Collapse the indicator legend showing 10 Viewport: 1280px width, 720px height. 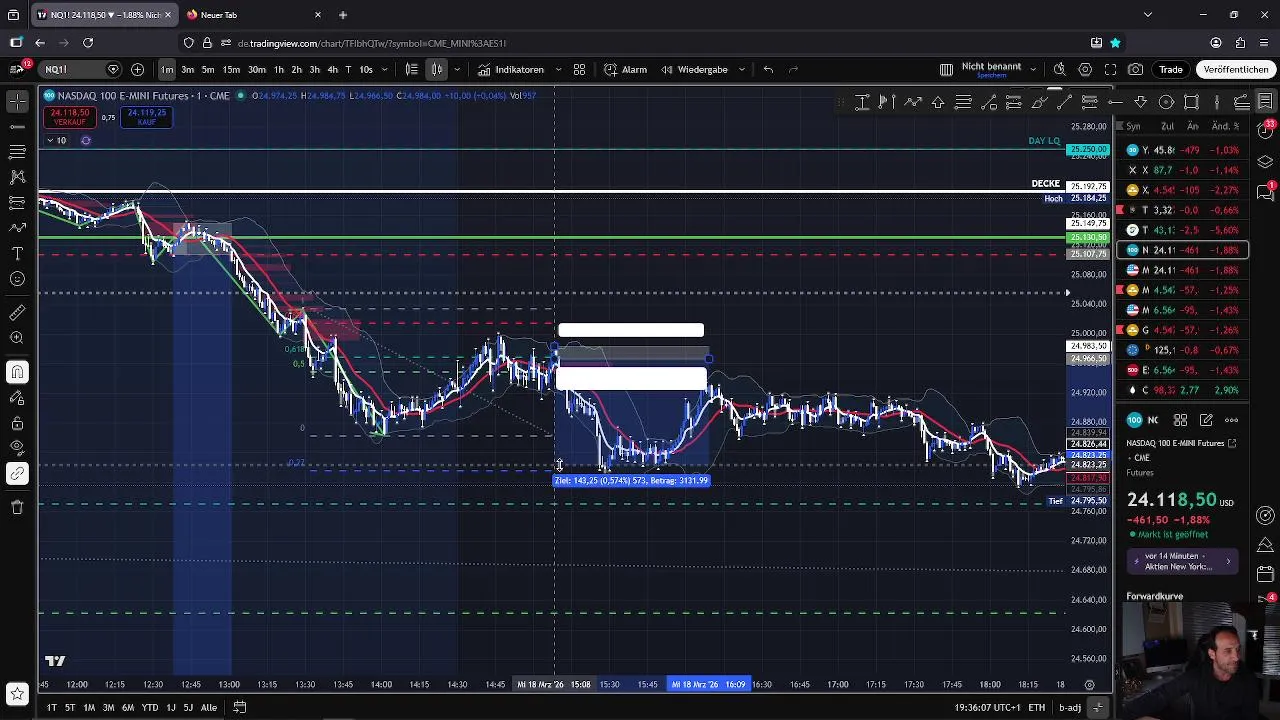[55, 140]
